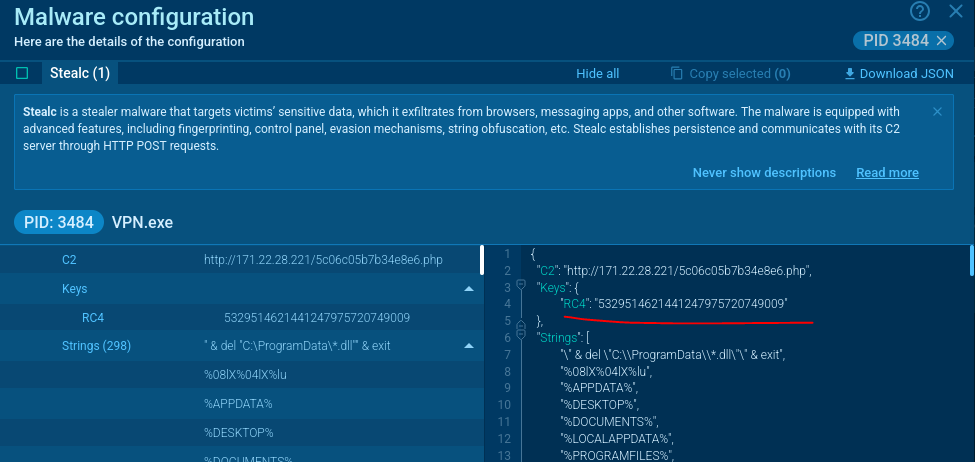Click the Download JSON arrow icon

[850, 73]
